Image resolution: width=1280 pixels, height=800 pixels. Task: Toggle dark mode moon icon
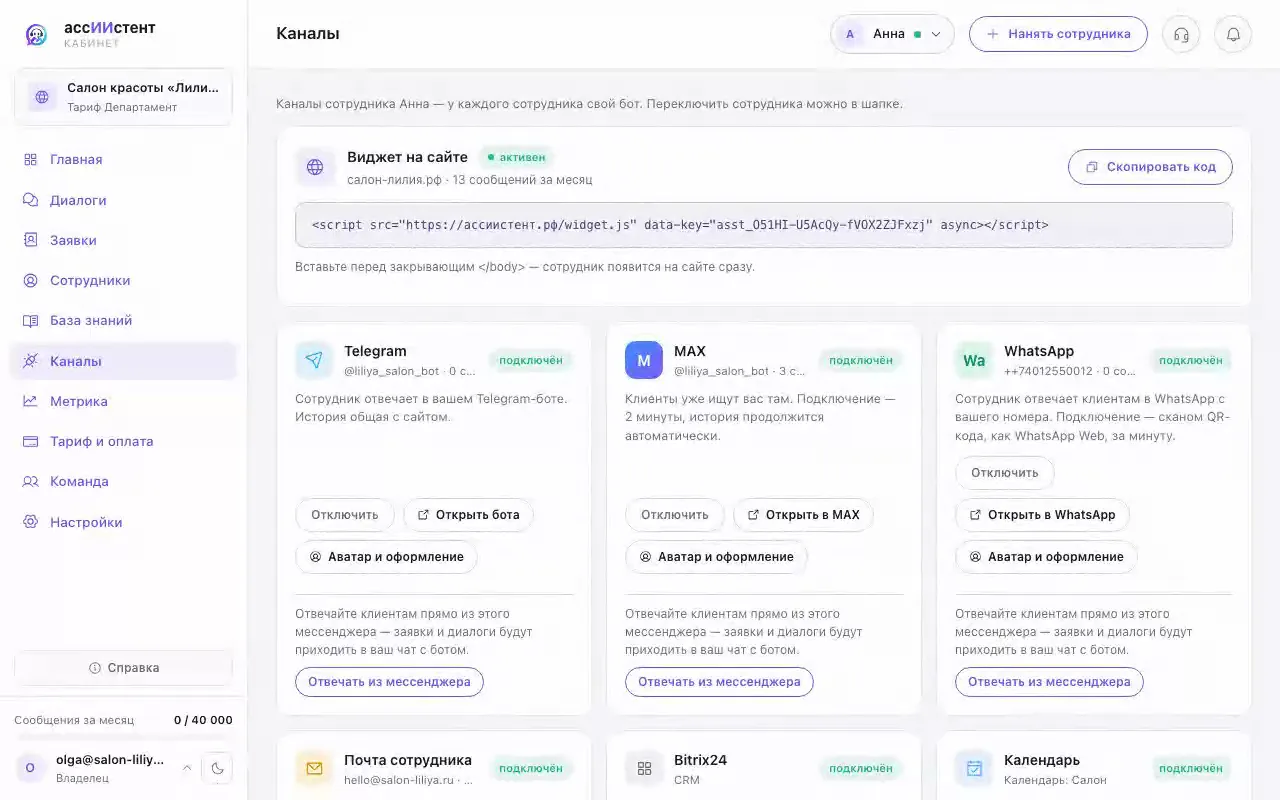[x=217, y=768]
